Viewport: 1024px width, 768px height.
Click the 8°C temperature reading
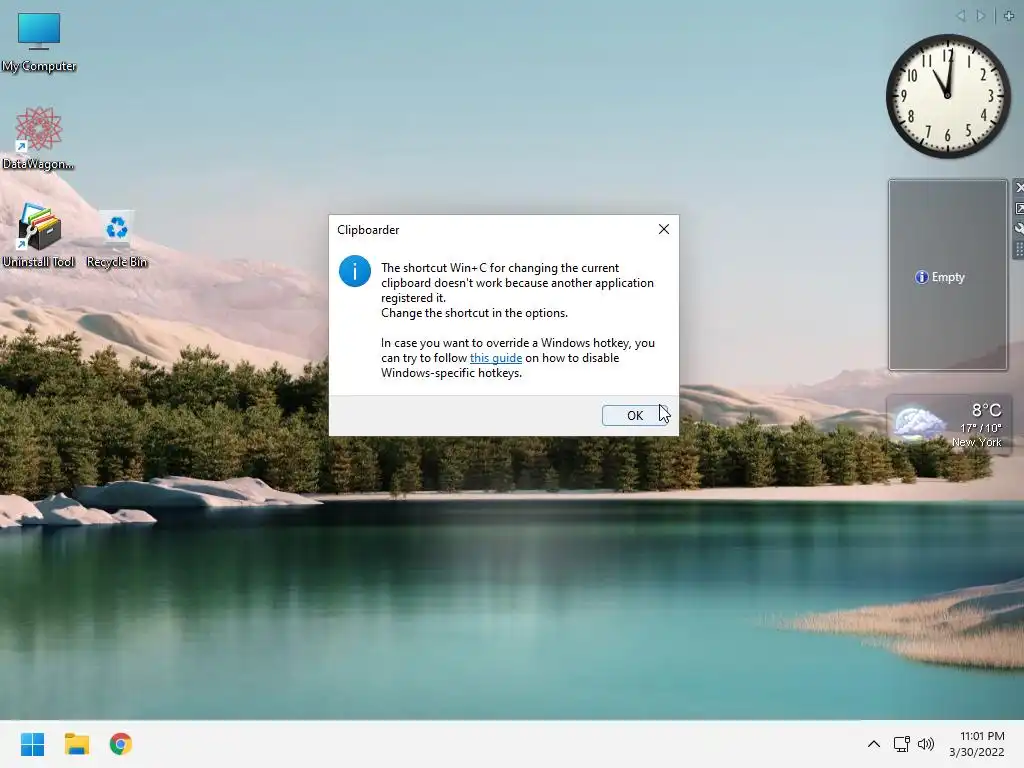[x=986, y=410]
